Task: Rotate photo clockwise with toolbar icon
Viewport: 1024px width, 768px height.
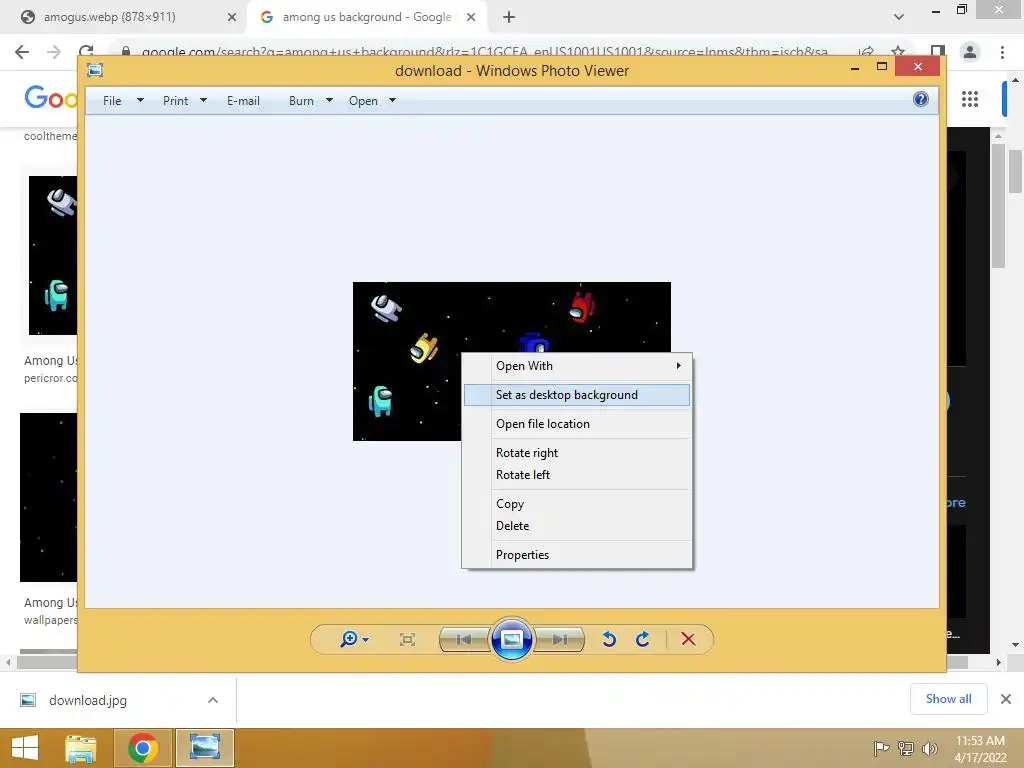Action: coord(643,639)
